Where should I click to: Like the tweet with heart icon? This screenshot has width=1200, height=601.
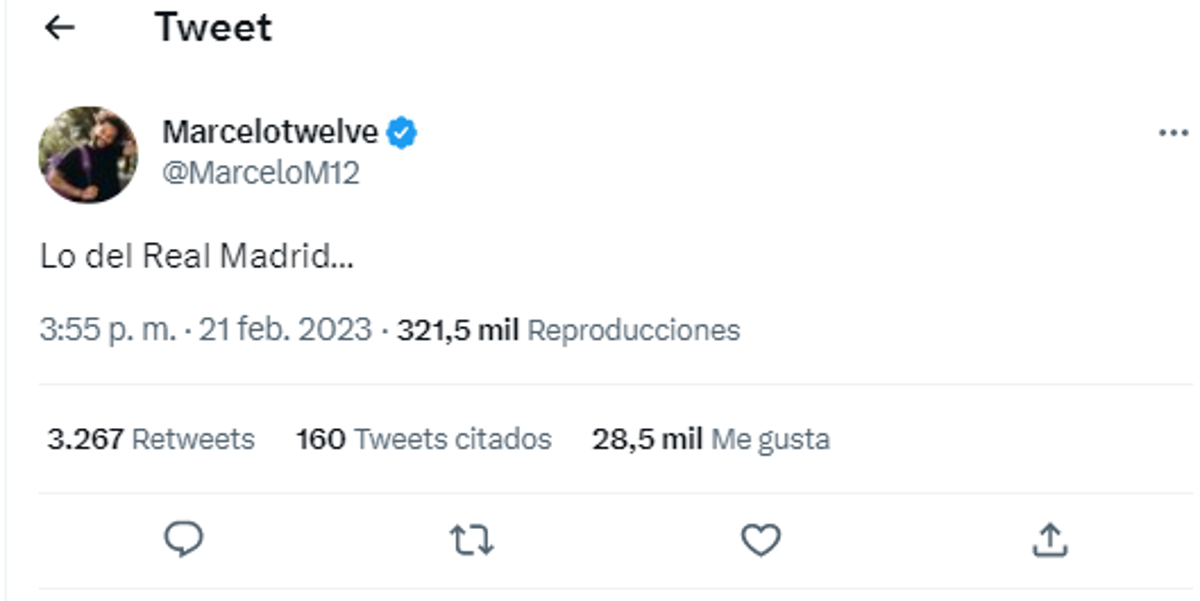(x=760, y=541)
